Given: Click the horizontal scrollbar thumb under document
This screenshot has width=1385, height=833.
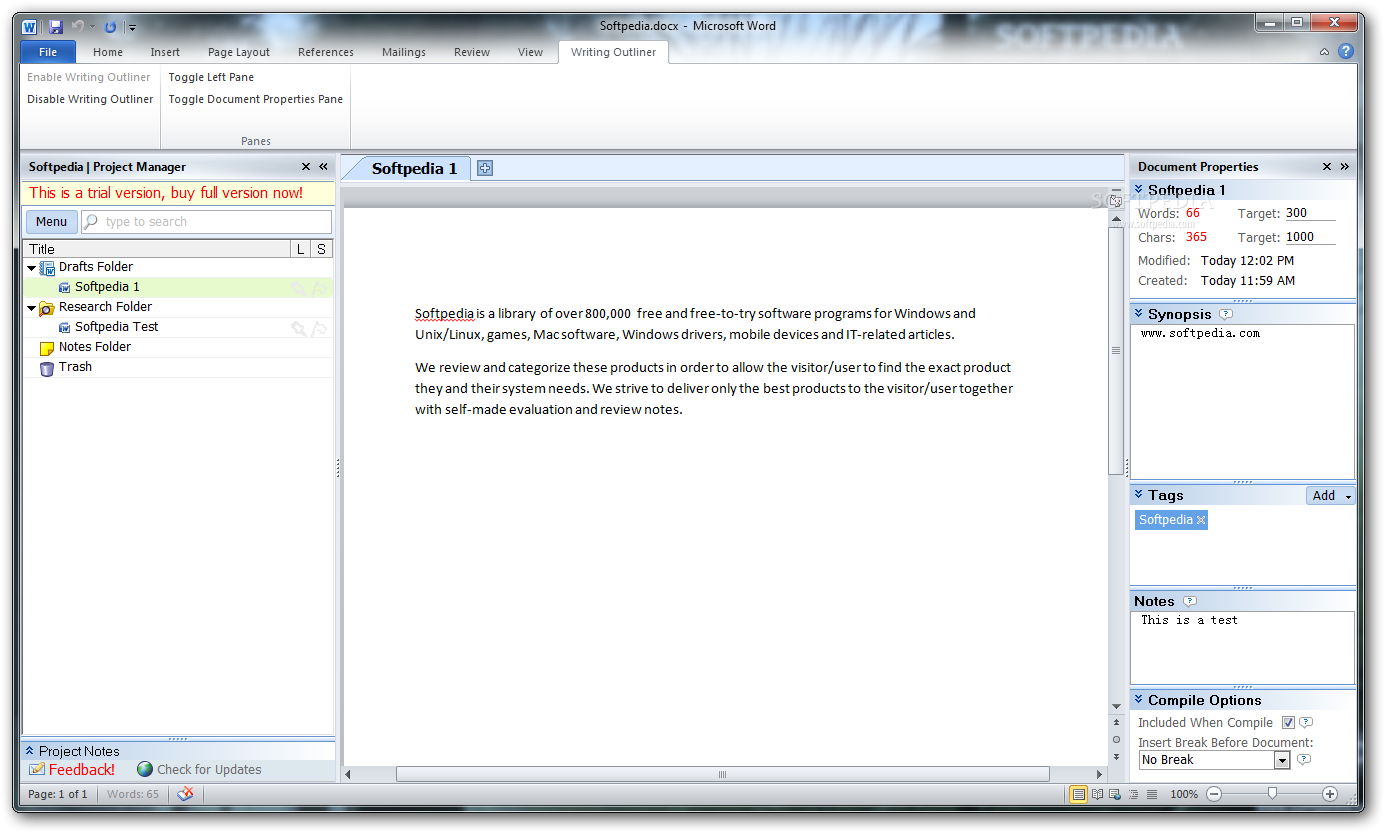Looking at the screenshot, I should tap(723, 774).
